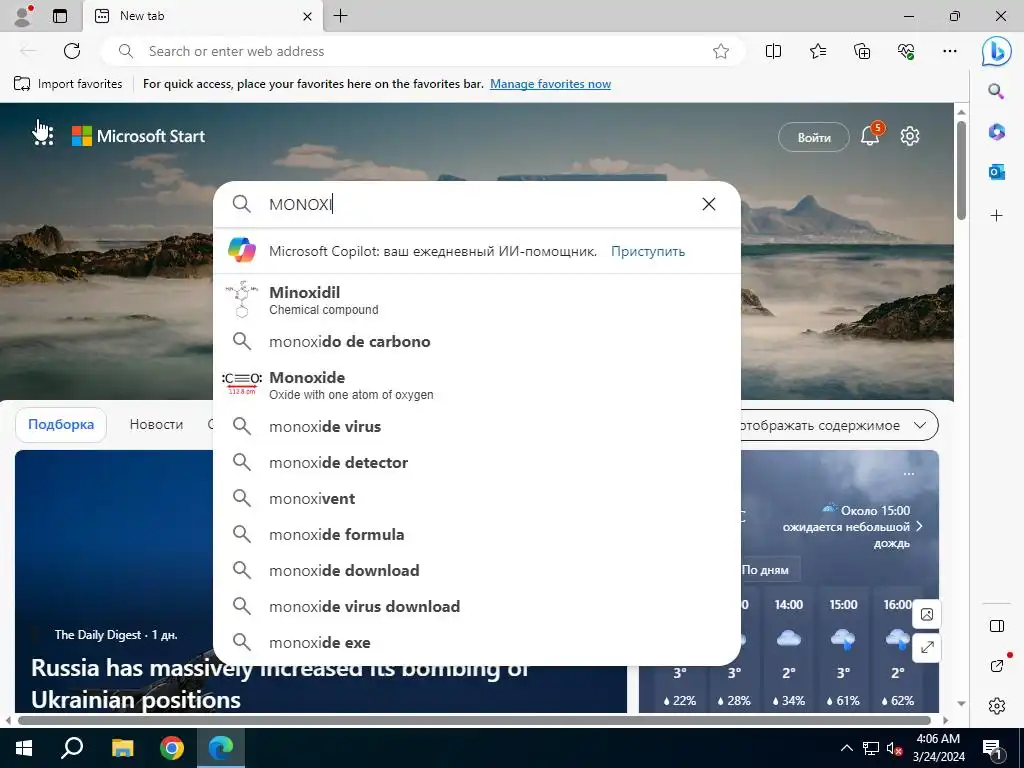Screen dimensions: 1024x768
Task: Click Manage favorites now link
Action: point(551,84)
